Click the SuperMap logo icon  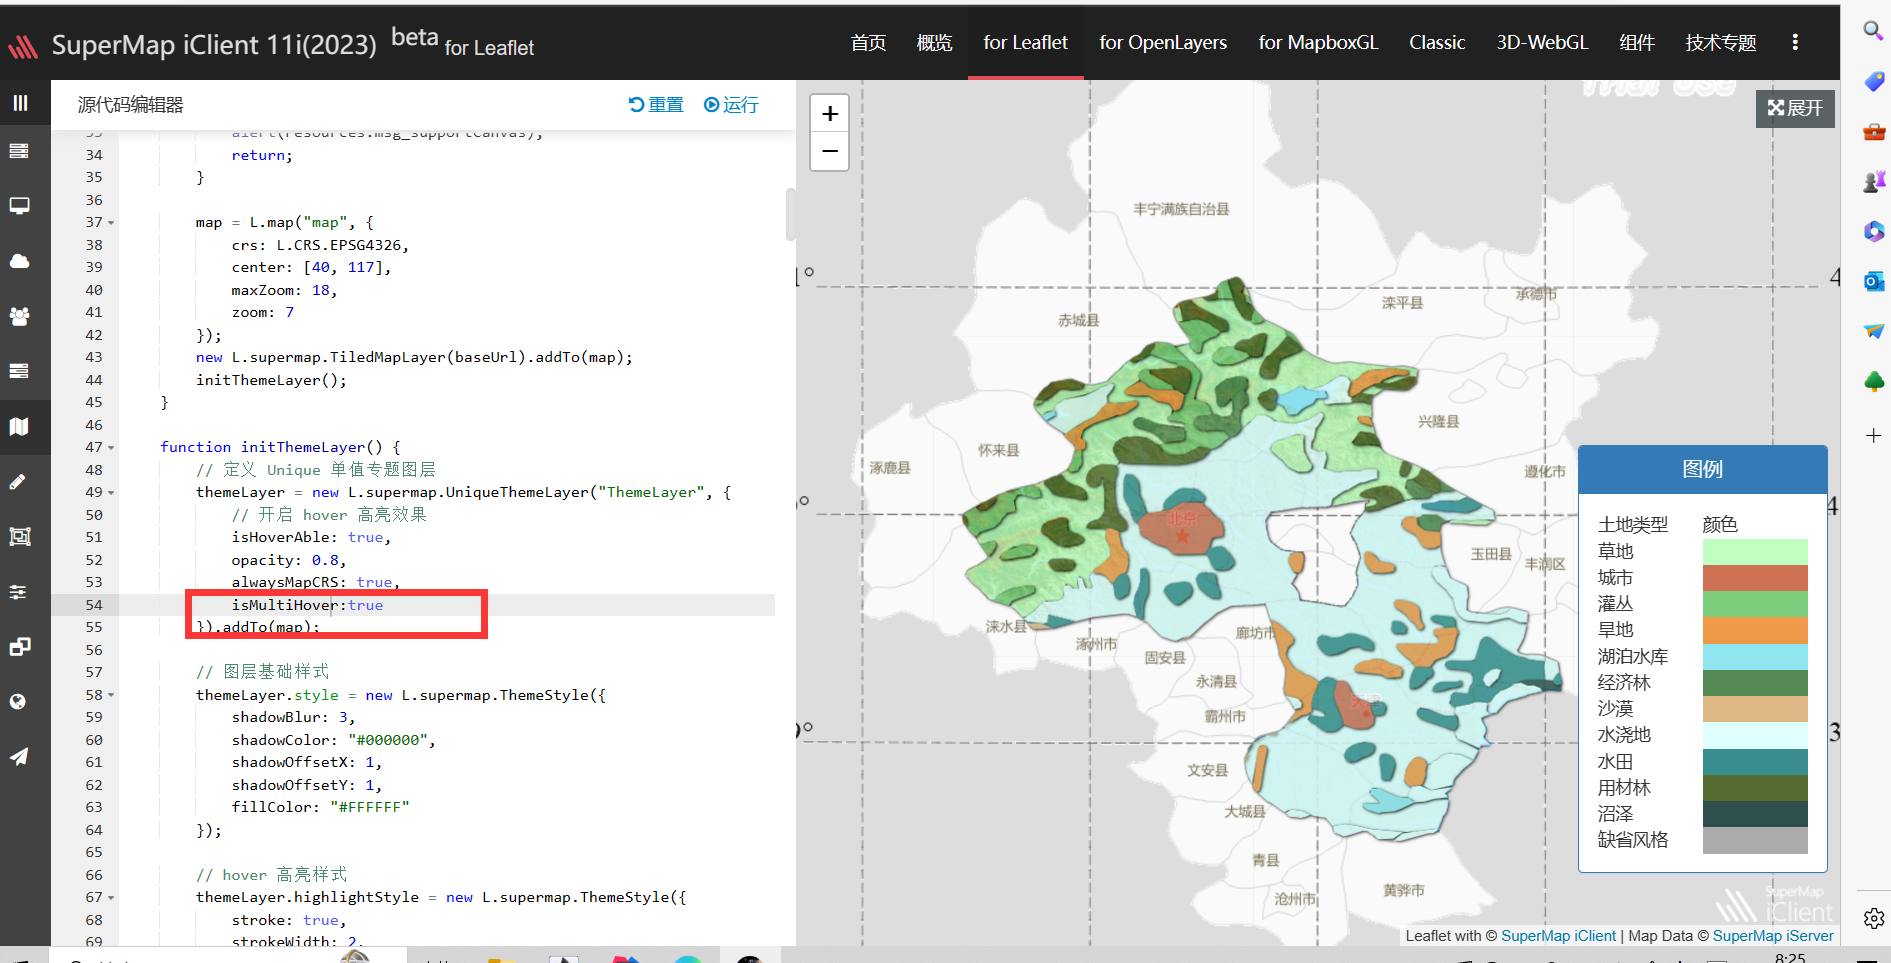[x=22, y=46]
